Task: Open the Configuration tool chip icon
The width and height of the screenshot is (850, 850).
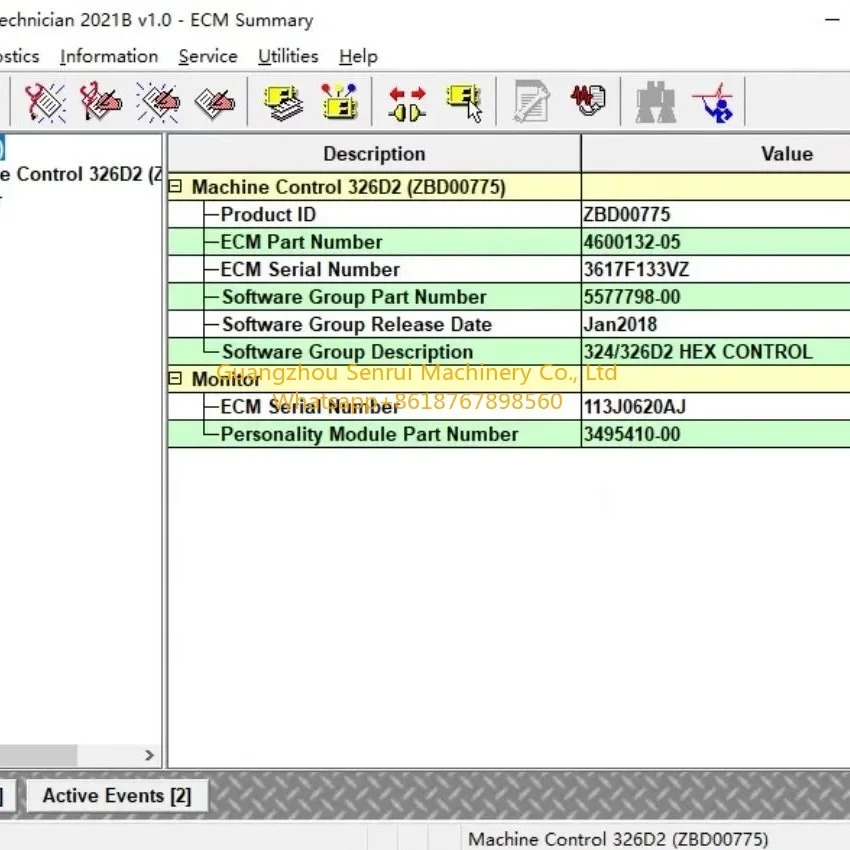Action: pos(339,102)
